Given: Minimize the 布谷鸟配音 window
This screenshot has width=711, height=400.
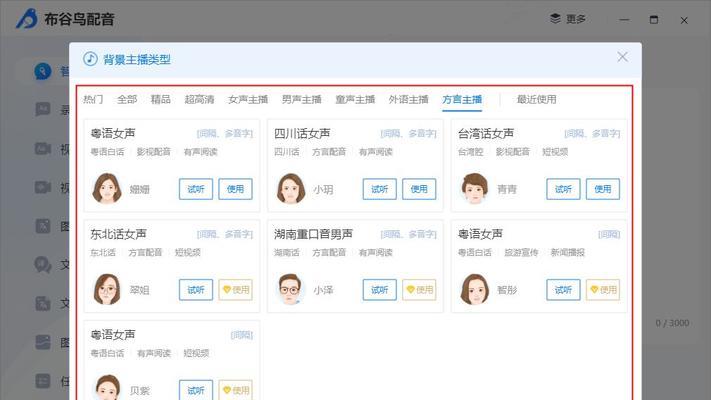Looking at the screenshot, I should 624,20.
